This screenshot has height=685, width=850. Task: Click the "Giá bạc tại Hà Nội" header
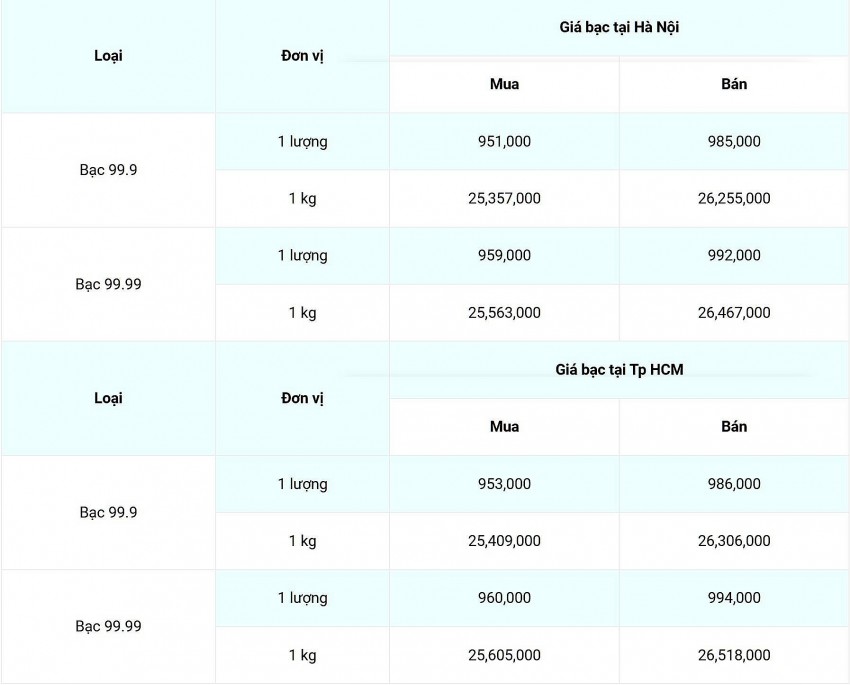click(619, 28)
